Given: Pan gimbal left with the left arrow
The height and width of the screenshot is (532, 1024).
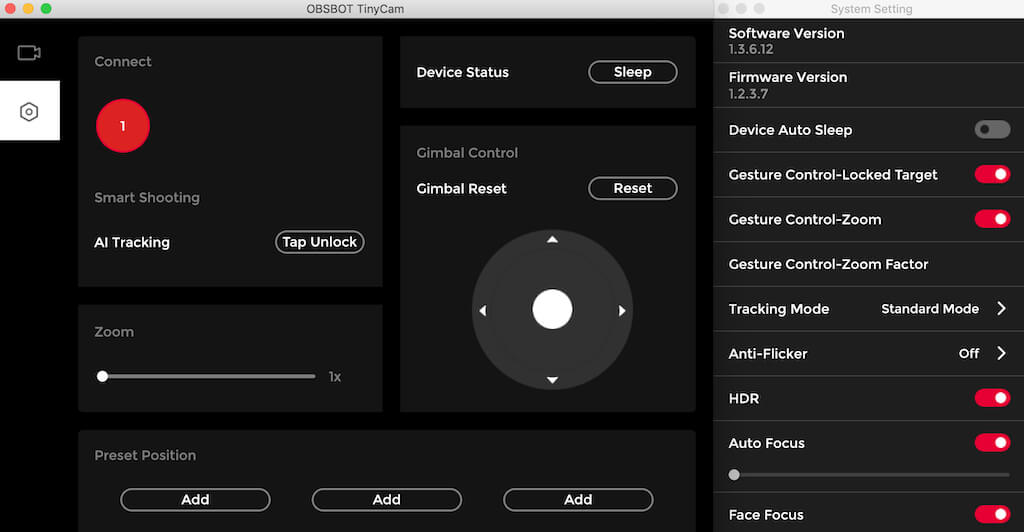Looking at the screenshot, I should point(483,311).
